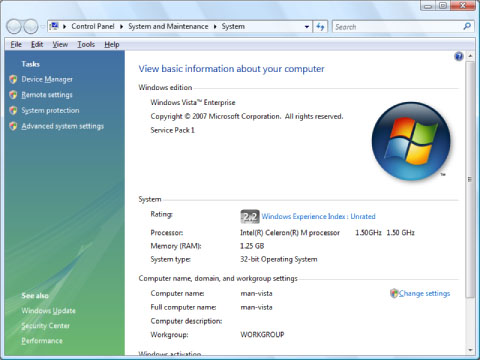Open Device Manager from the Tasks pane
Image resolution: width=480 pixels, height=361 pixels.
pyautogui.click(x=47, y=79)
